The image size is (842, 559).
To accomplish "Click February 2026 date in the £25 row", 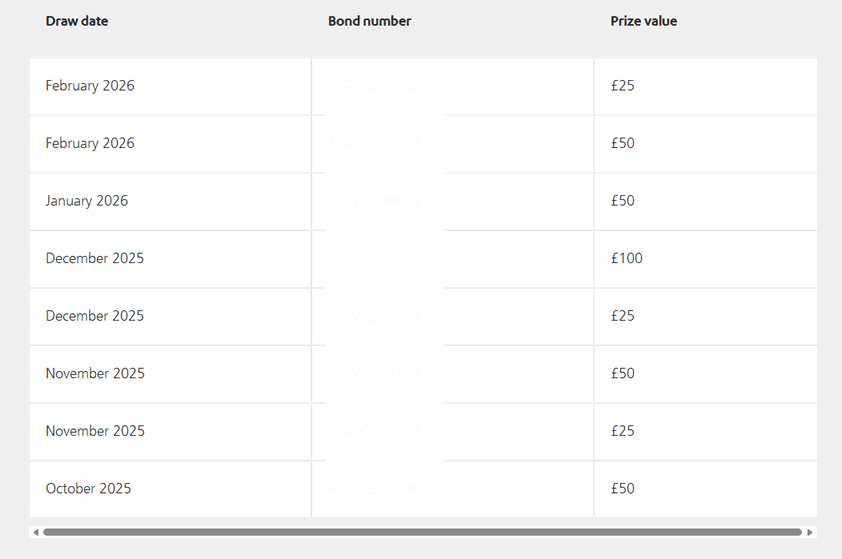I will 90,86.
